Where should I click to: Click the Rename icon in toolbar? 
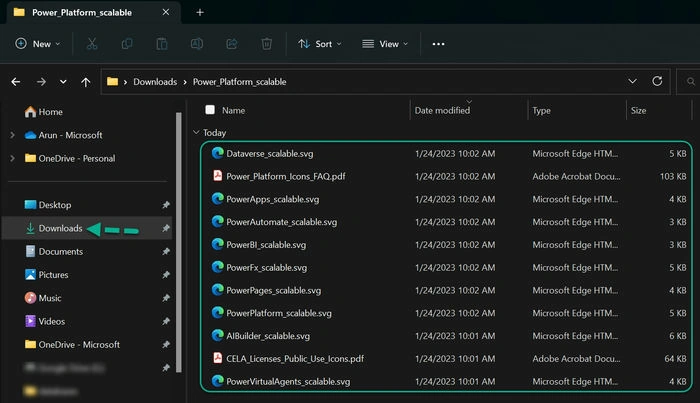[197, 44]
